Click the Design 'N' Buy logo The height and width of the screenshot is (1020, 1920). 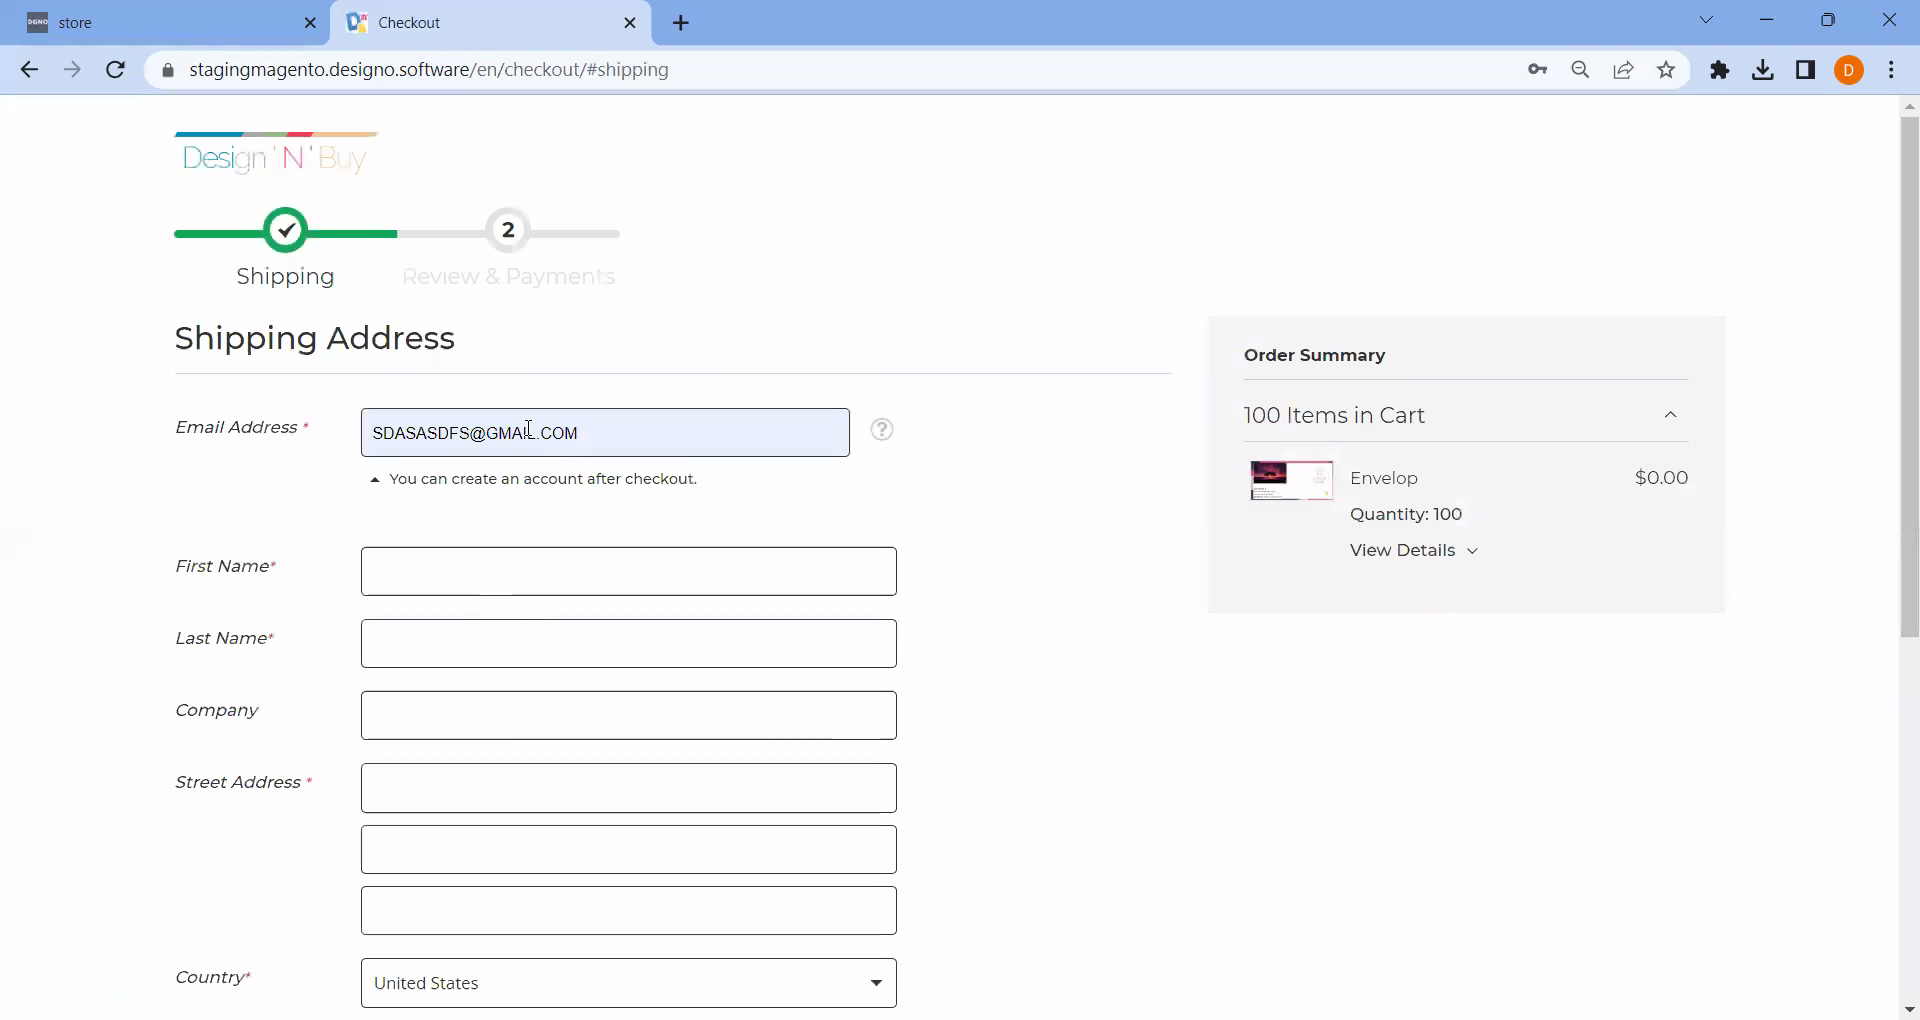pyautogui.click(x=276, y=156)
